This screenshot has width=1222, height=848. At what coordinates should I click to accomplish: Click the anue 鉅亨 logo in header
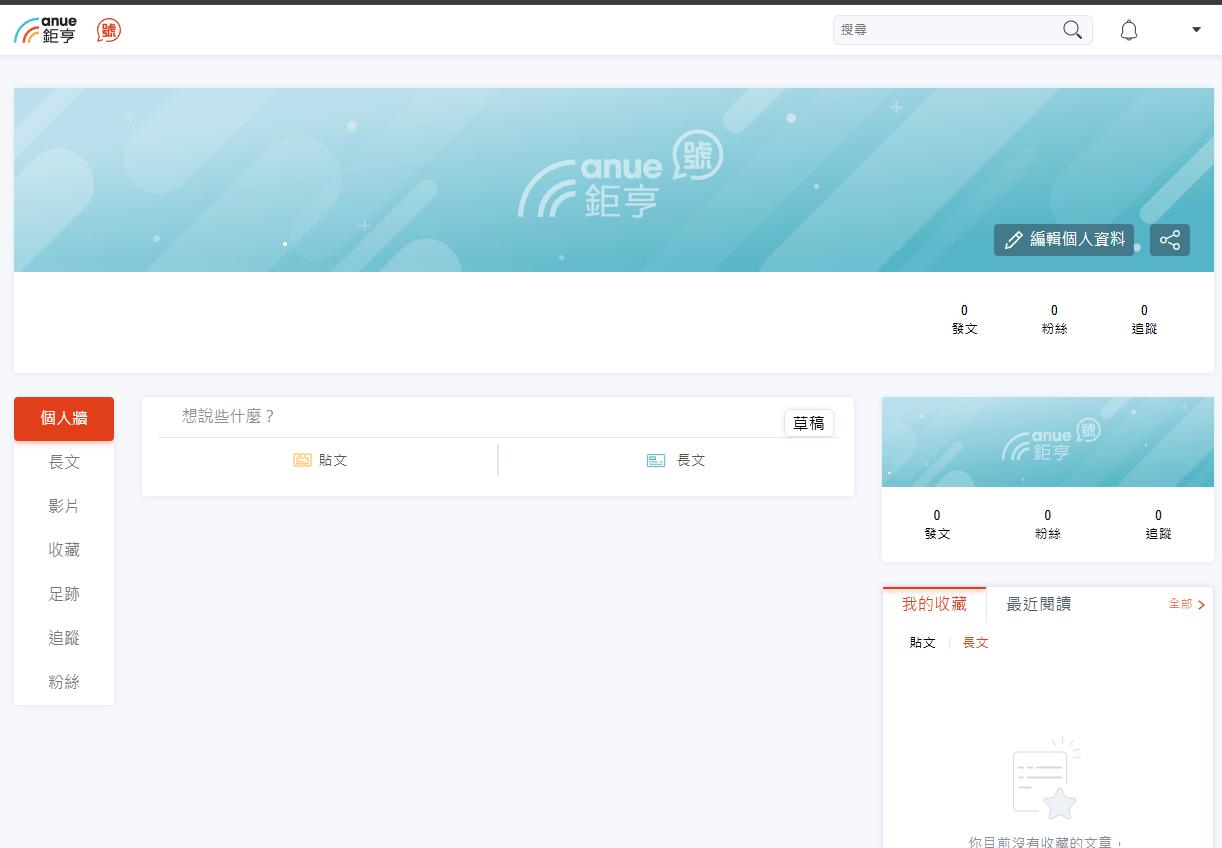[46, 30]
